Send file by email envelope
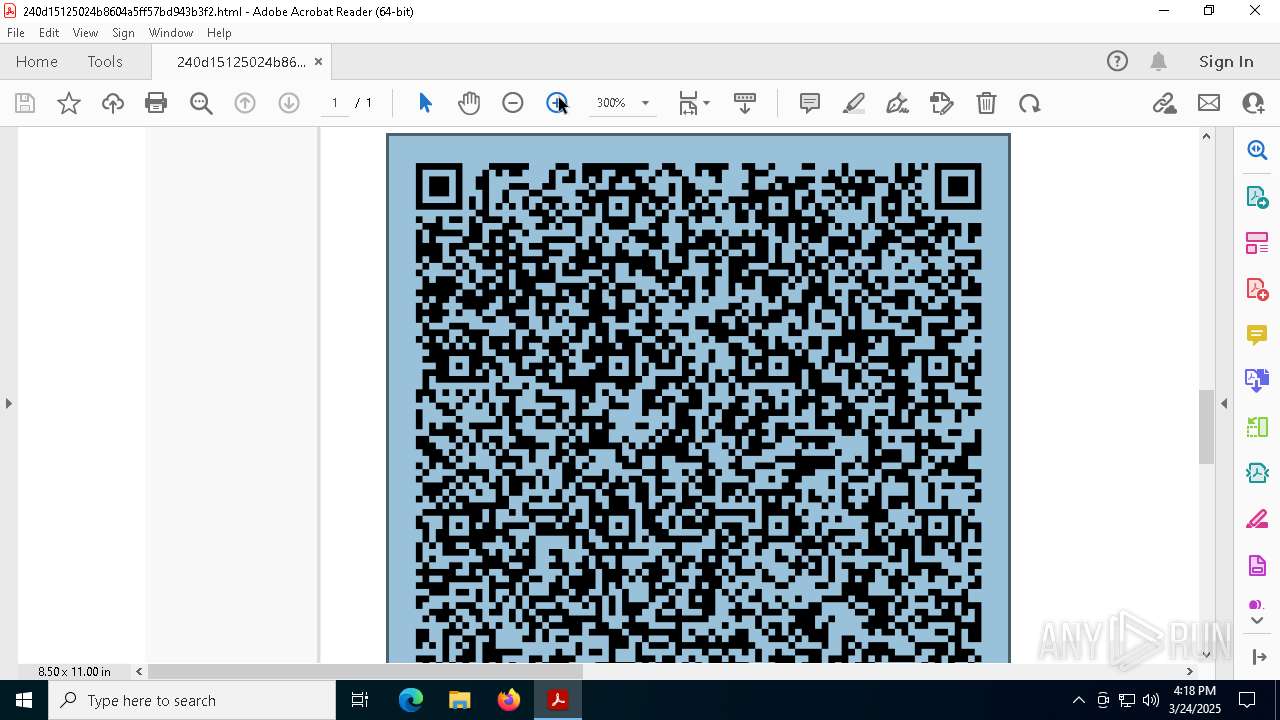Image resolution: width=1280 pixels, height=720 pixels. click(1209, 103)
